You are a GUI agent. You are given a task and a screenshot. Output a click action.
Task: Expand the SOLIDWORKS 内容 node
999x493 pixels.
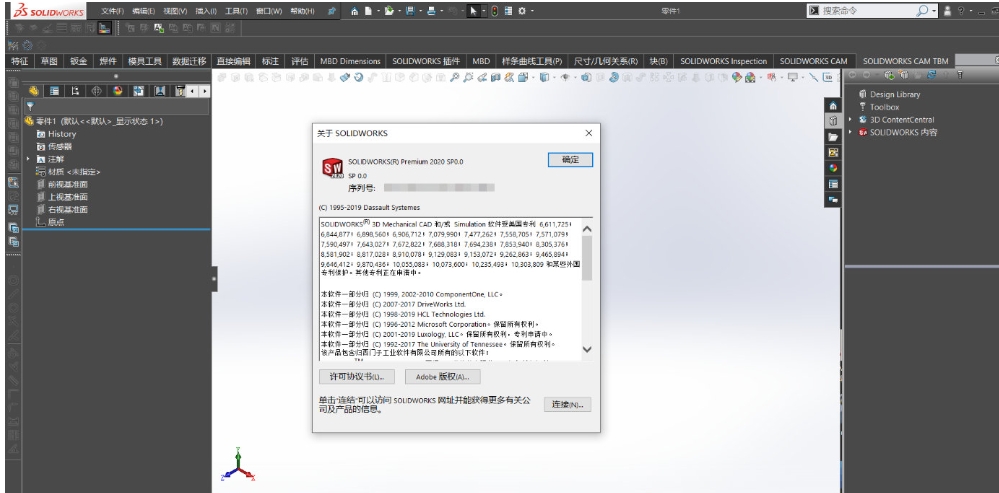[851, 132]
